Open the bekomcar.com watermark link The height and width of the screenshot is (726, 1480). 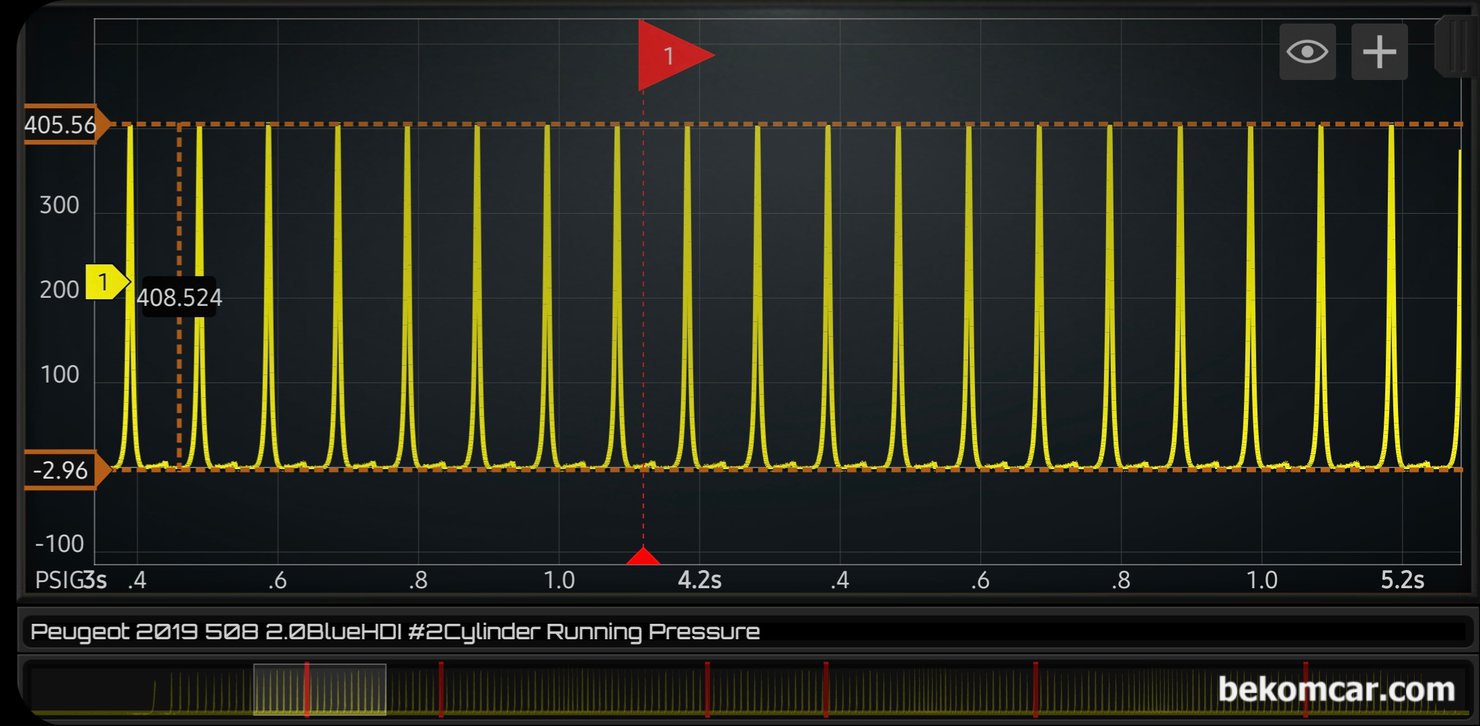click(x=1336, y=689)
